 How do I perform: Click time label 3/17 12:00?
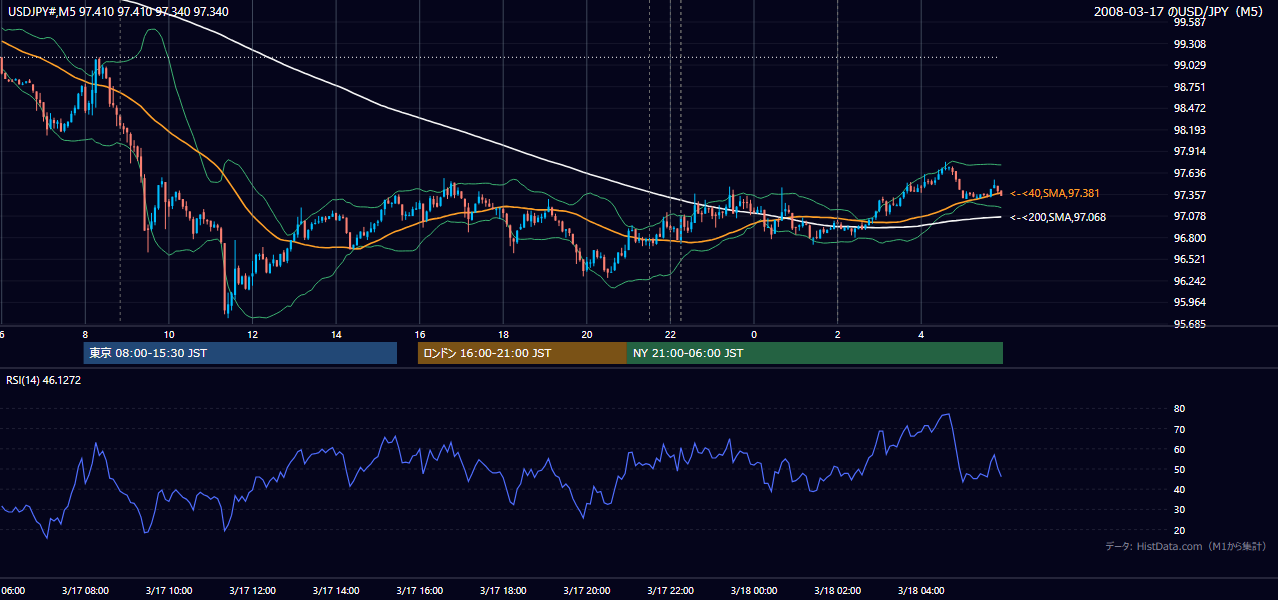click(x=252, y=591)
